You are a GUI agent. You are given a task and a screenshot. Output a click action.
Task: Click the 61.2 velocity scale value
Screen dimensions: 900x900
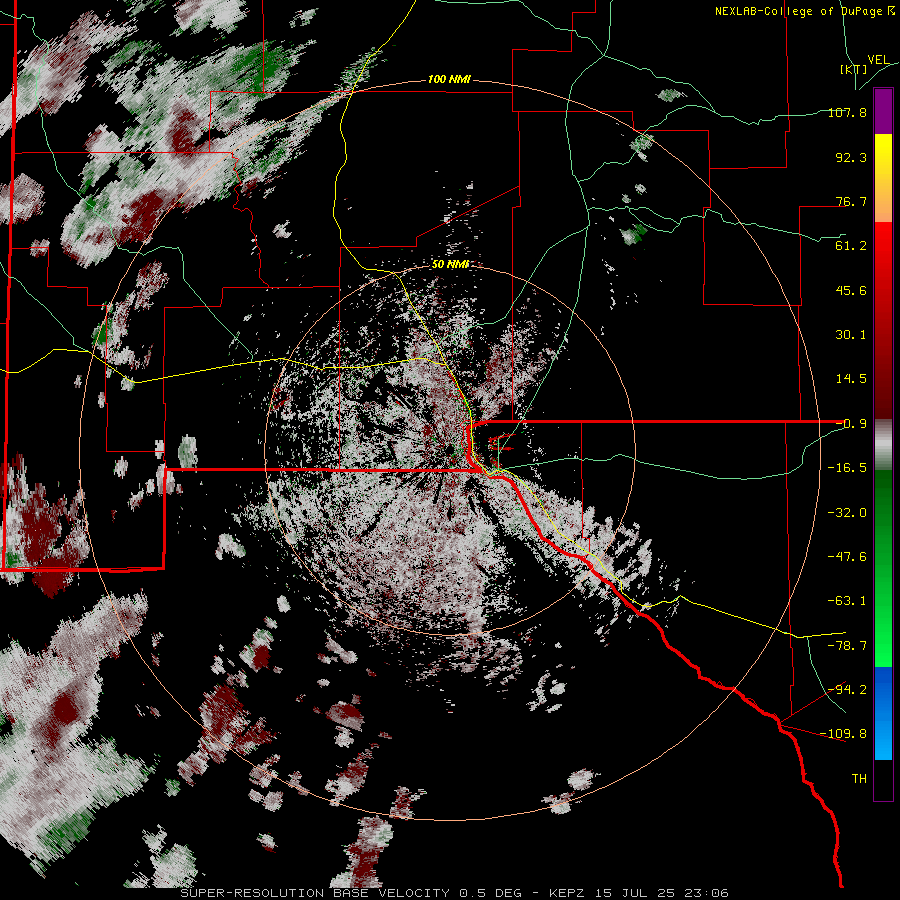851,246
